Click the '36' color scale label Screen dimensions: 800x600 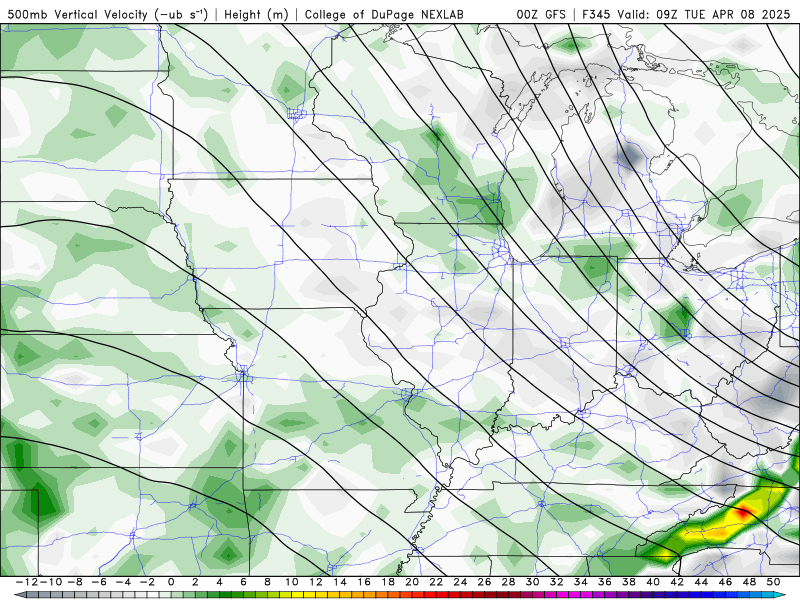[x=605, y=582]
